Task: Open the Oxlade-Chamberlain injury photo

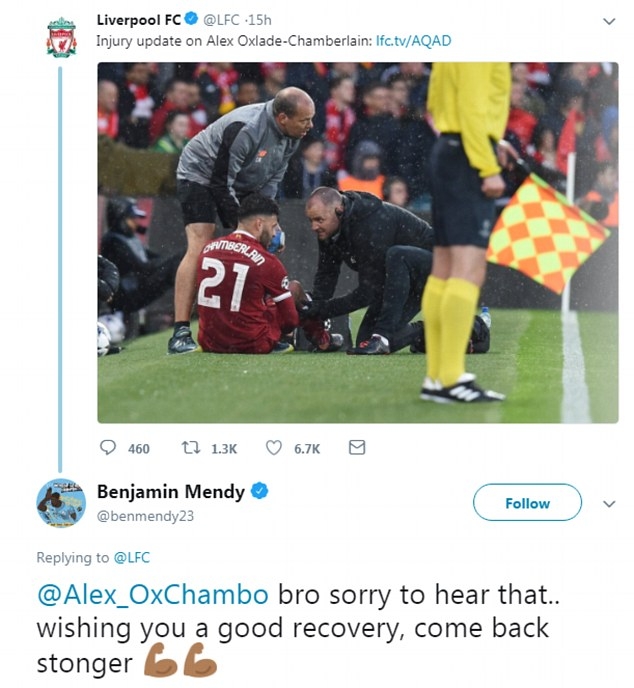Action: [357, 242]
